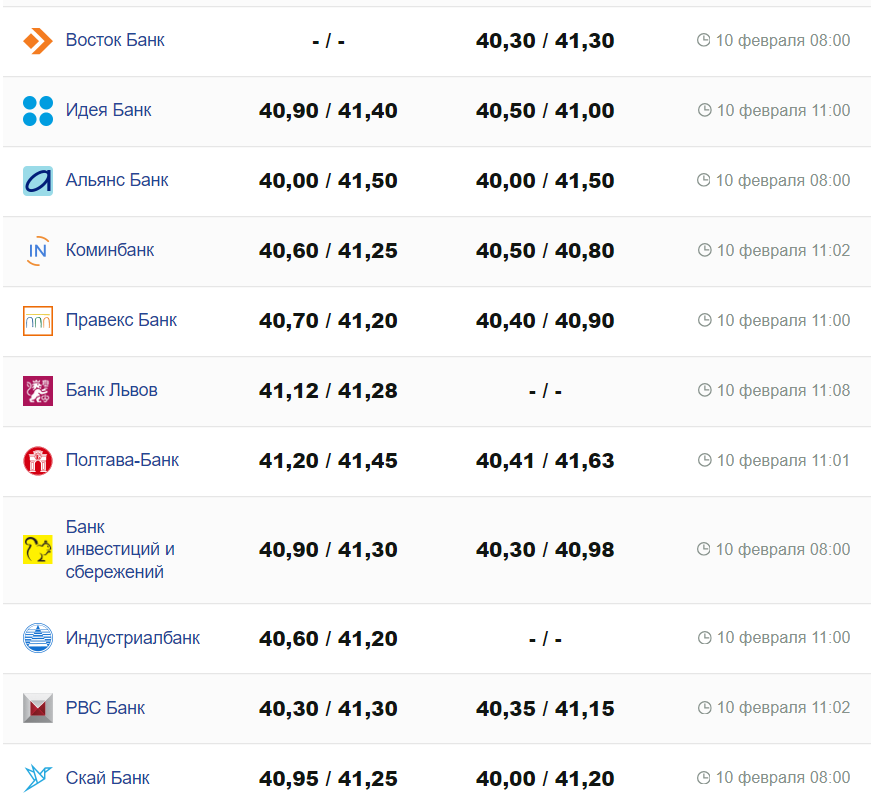Follow the Альянс Банк link
891x812 pixels.
click(x=117, y=181)
